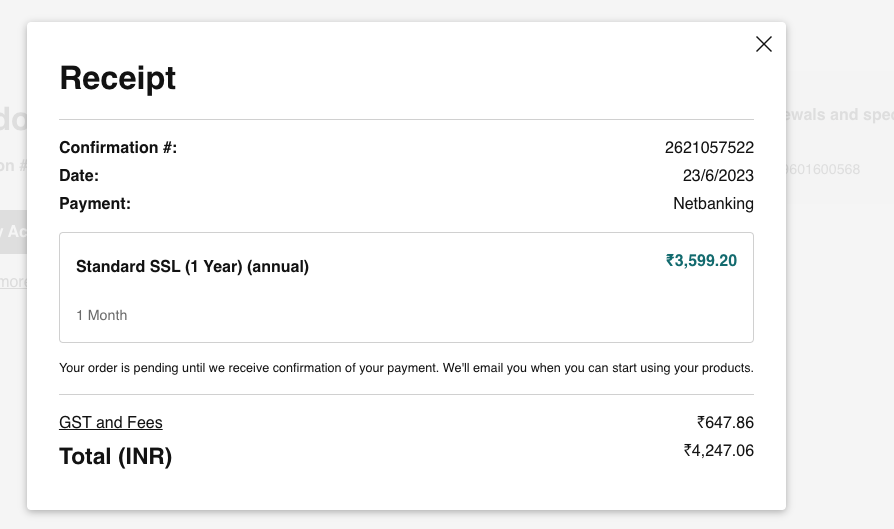Click the Total (INR) label
The height and width of the screenshot is (529, 894).
click(x=116, y=457)
